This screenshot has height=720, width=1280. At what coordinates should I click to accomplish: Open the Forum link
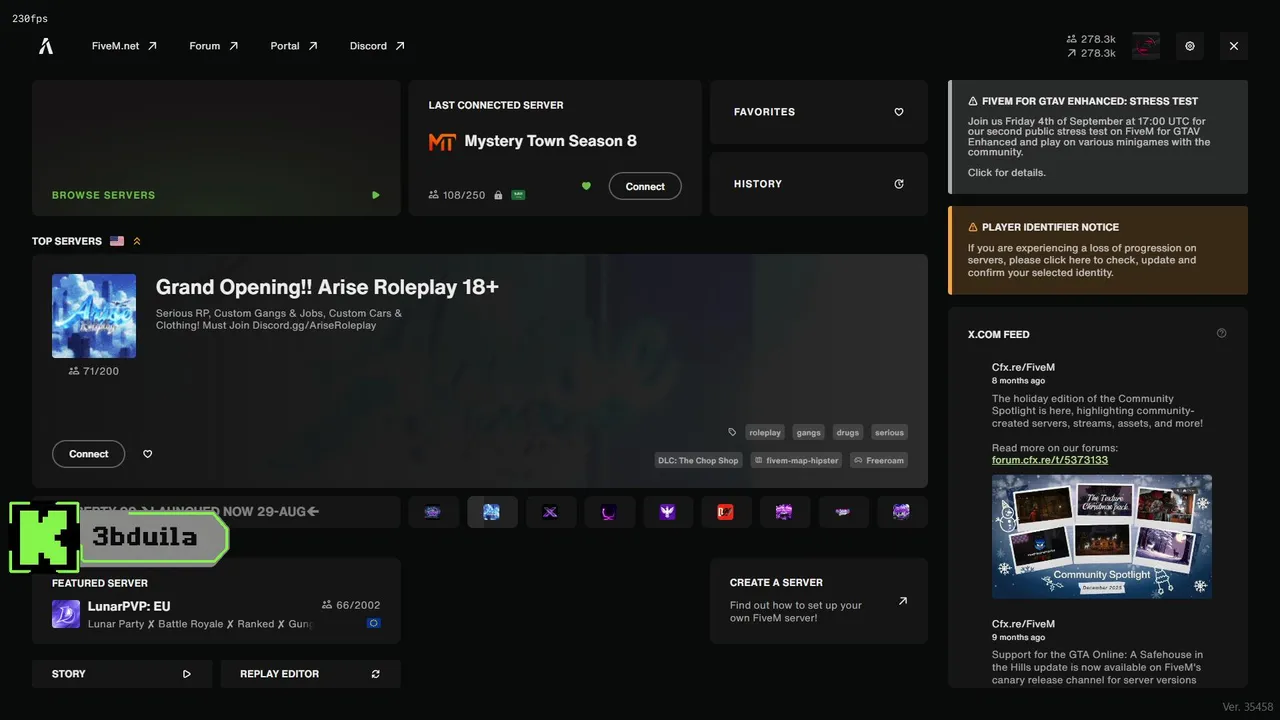(x=214, y=46)
